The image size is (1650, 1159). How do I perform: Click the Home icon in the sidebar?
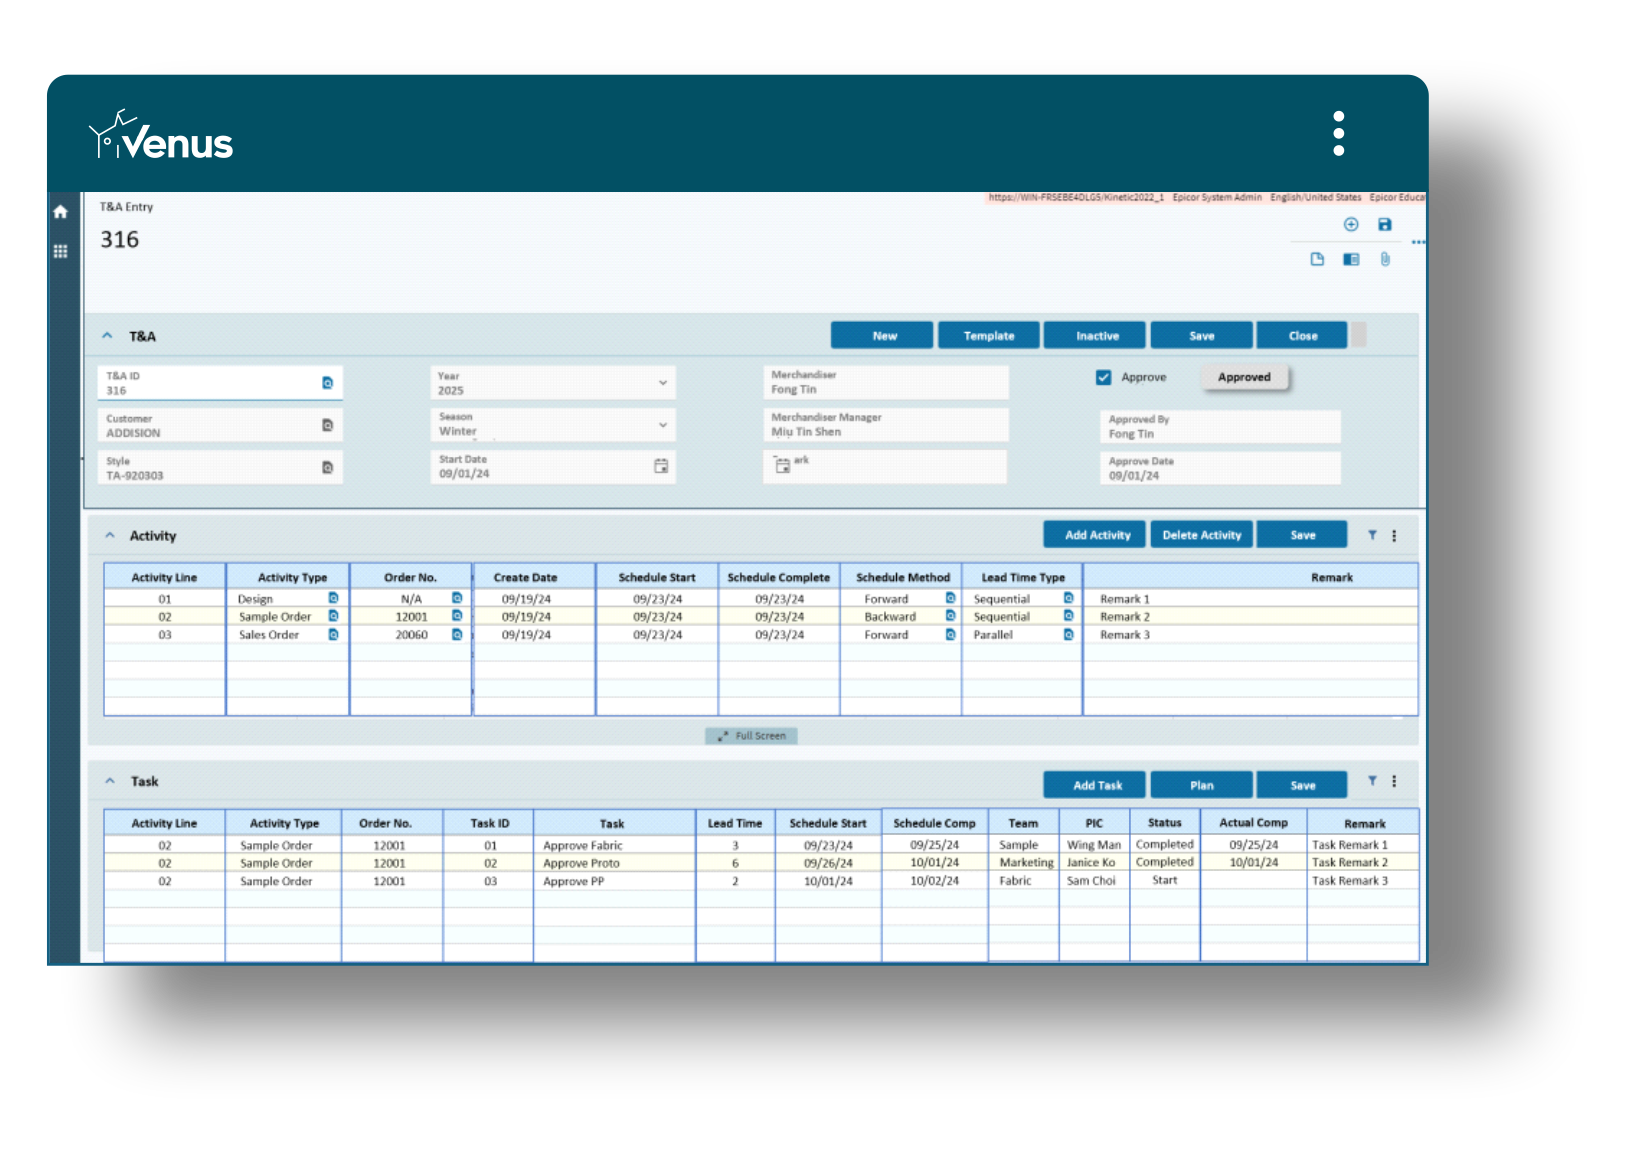click(x=60, y=212)
